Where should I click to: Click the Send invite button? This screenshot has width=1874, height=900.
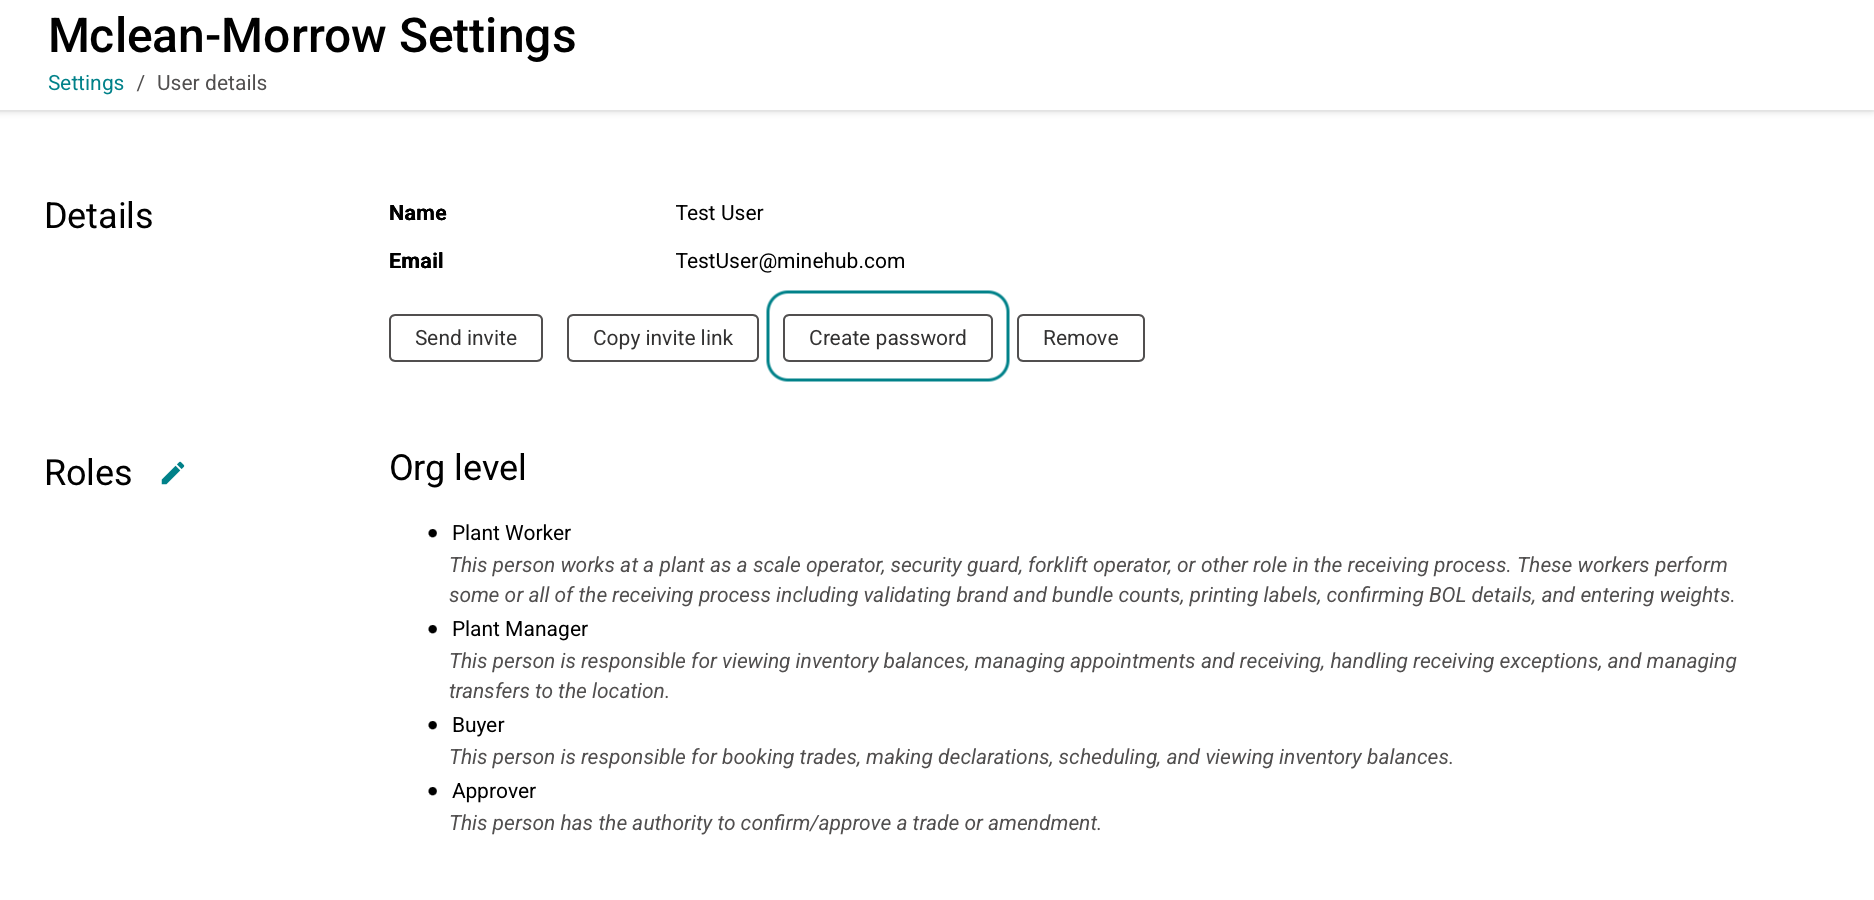466,338
